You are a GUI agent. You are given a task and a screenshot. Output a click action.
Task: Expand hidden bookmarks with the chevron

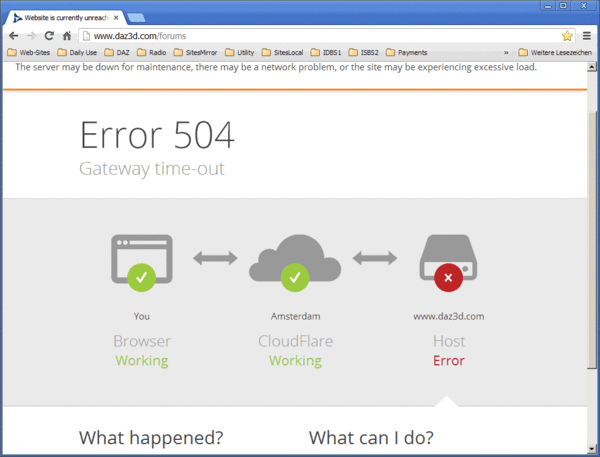click(x=506, y=53)
